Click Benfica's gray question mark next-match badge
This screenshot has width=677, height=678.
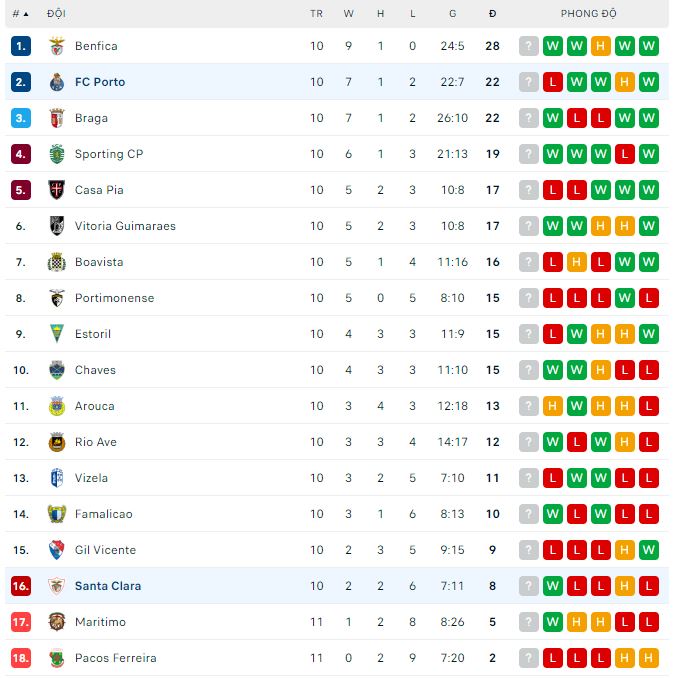pos(529,46)
